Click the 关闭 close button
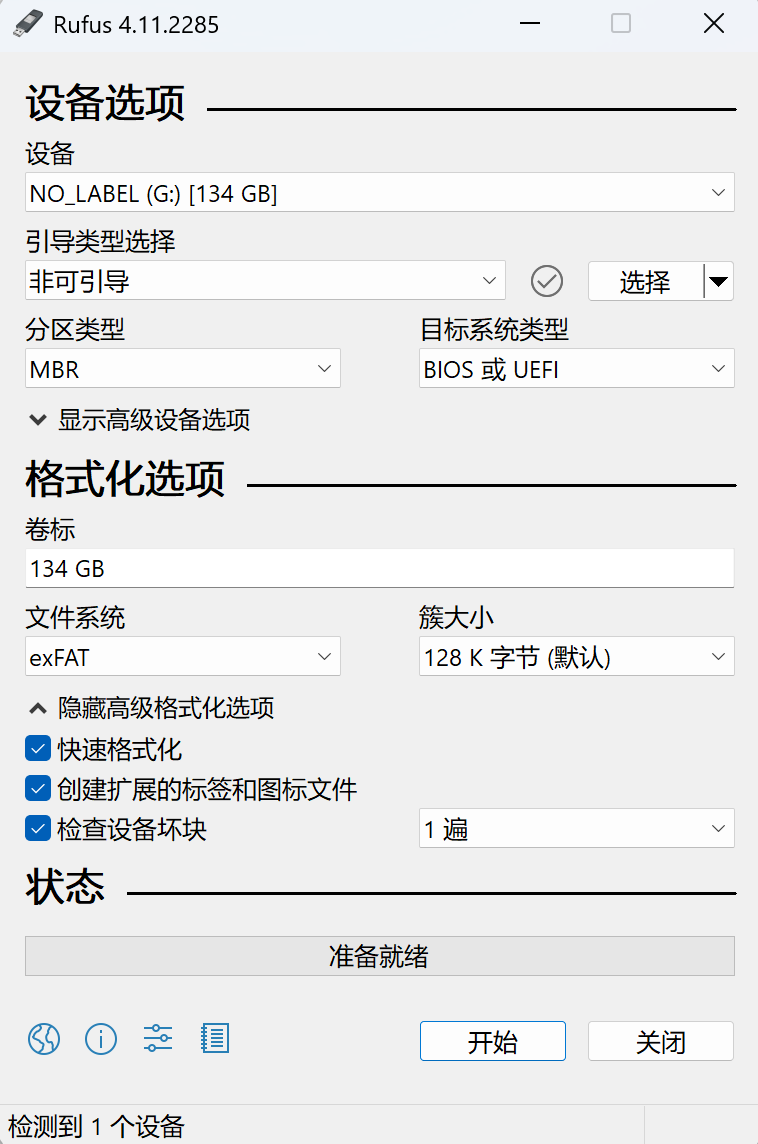 [661, 1041]
